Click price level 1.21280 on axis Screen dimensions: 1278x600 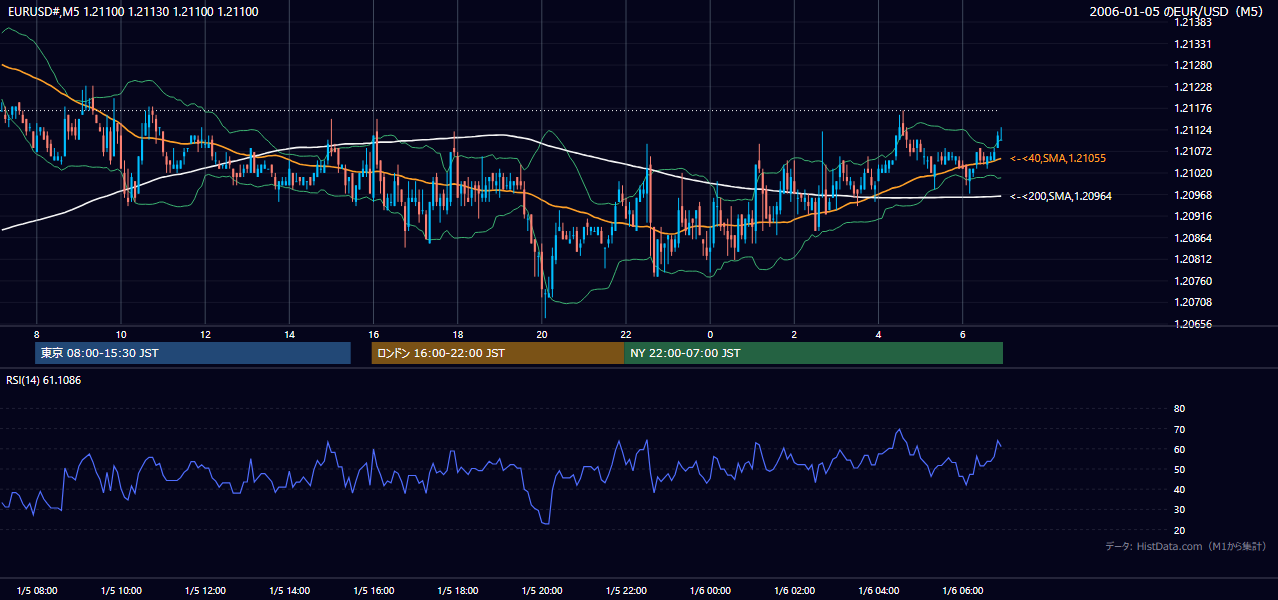coord(1192,65)
